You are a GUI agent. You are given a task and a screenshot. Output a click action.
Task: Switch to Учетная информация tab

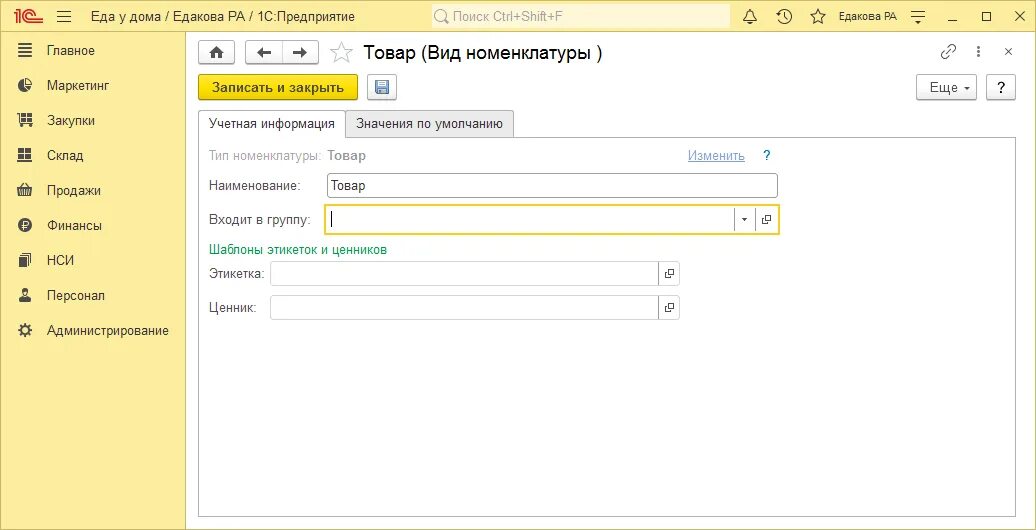click(x=272, y=124)
